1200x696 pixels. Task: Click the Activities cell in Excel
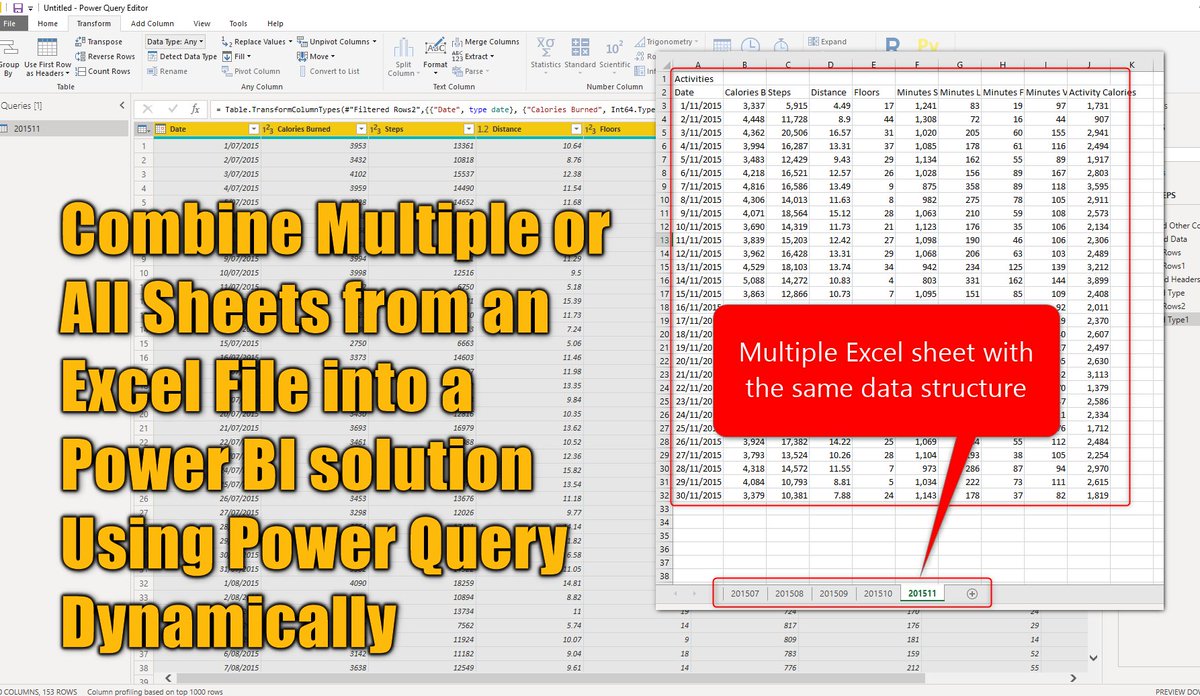(x=696, y=78)
